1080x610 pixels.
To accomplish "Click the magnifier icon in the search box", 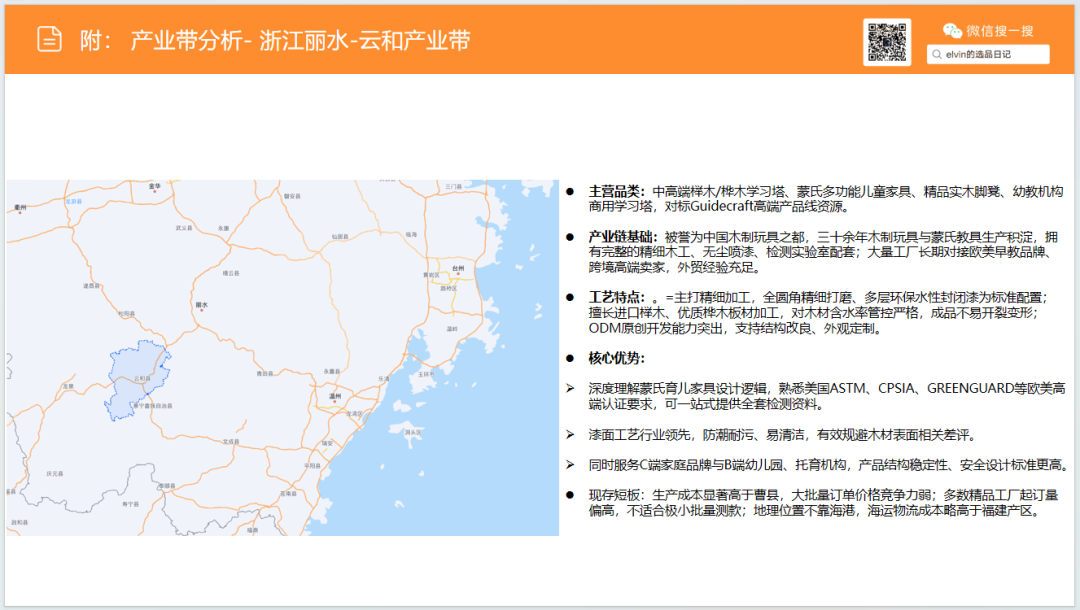I will tap(937, 54).
